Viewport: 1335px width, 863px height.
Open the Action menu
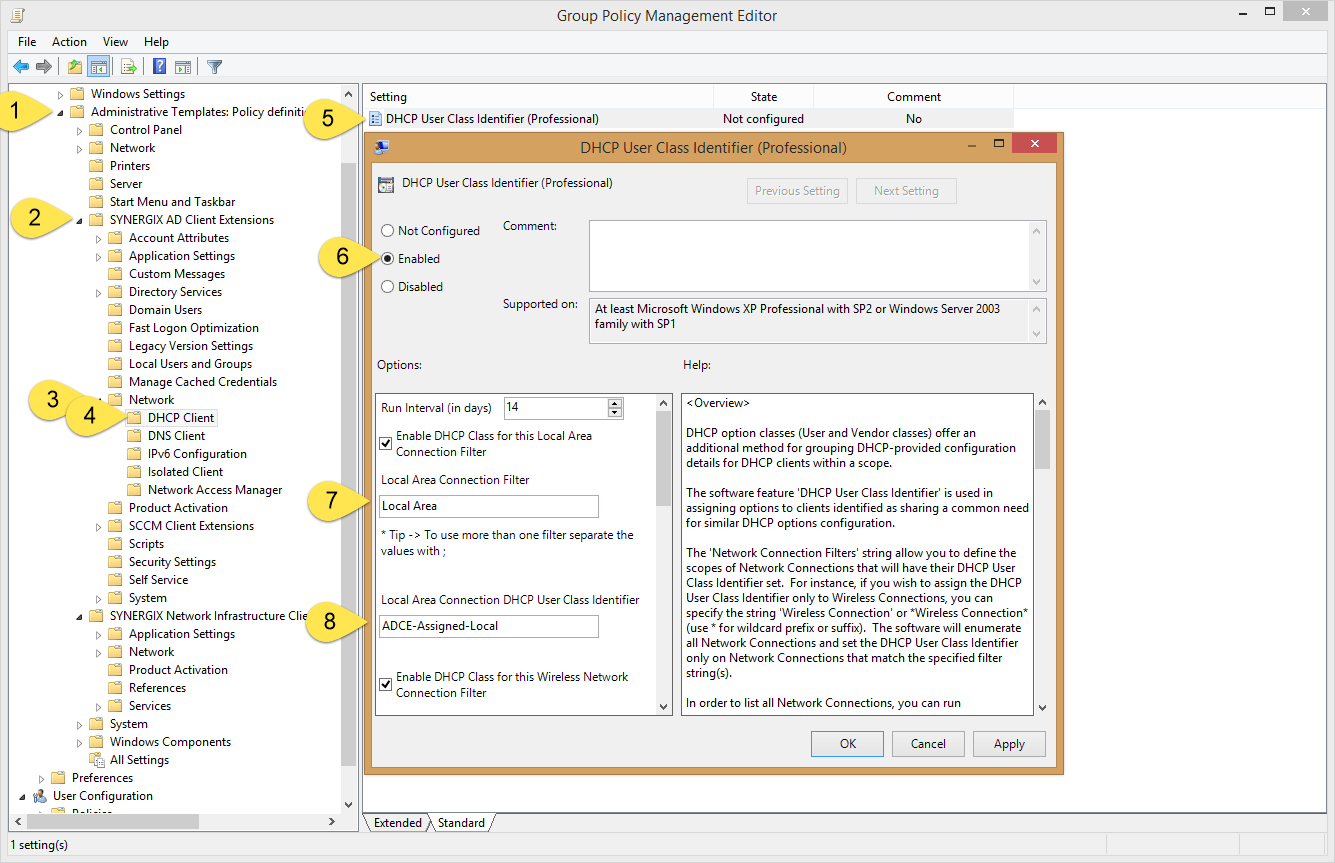69,42
